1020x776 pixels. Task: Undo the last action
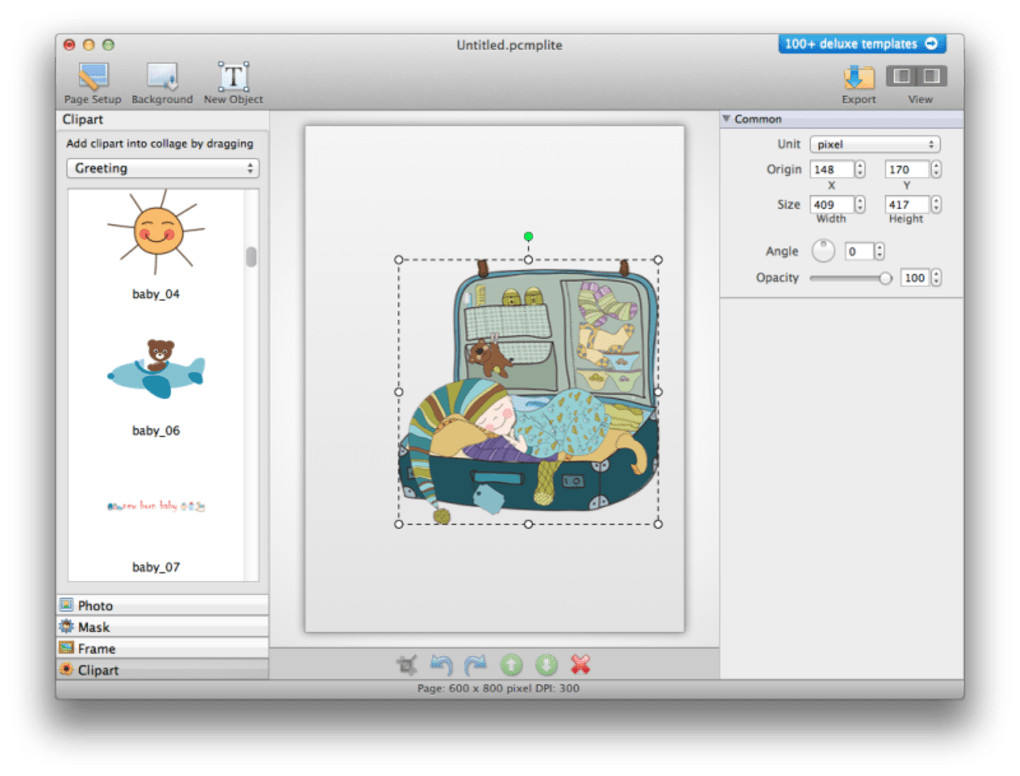(x=441, y=665)
